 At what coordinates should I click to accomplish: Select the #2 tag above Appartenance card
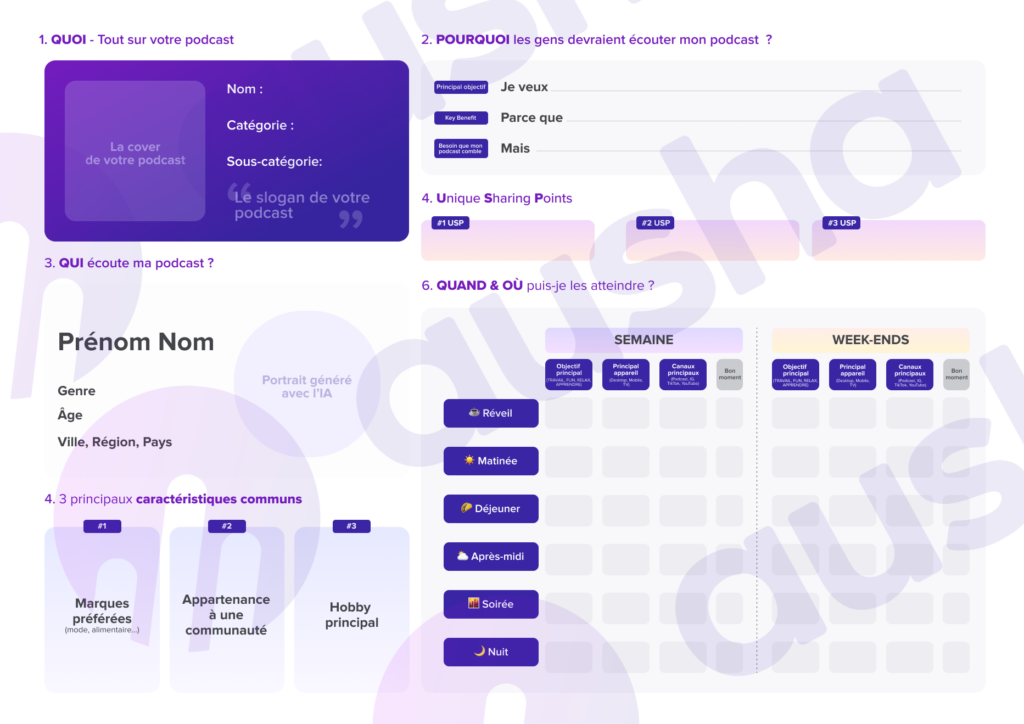click(227, 526)
